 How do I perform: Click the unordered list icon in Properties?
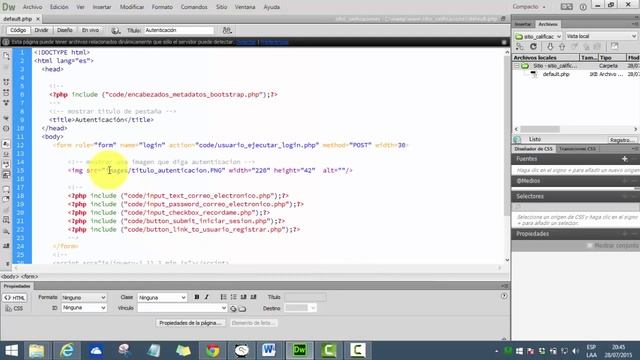click(223, 297)
